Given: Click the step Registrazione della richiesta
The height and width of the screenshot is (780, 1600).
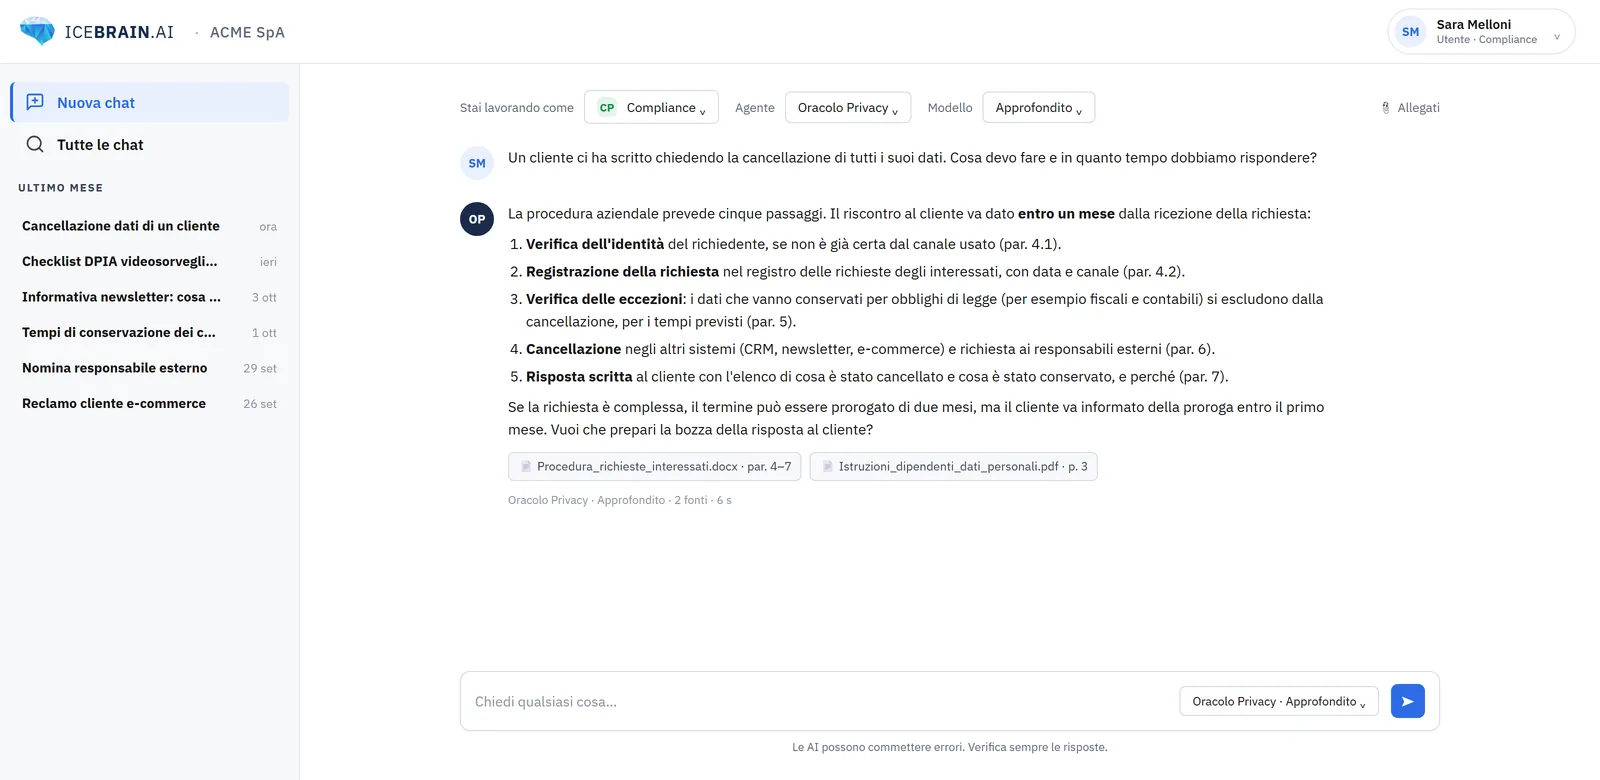Looking at the screenshot, I should 622,272.
